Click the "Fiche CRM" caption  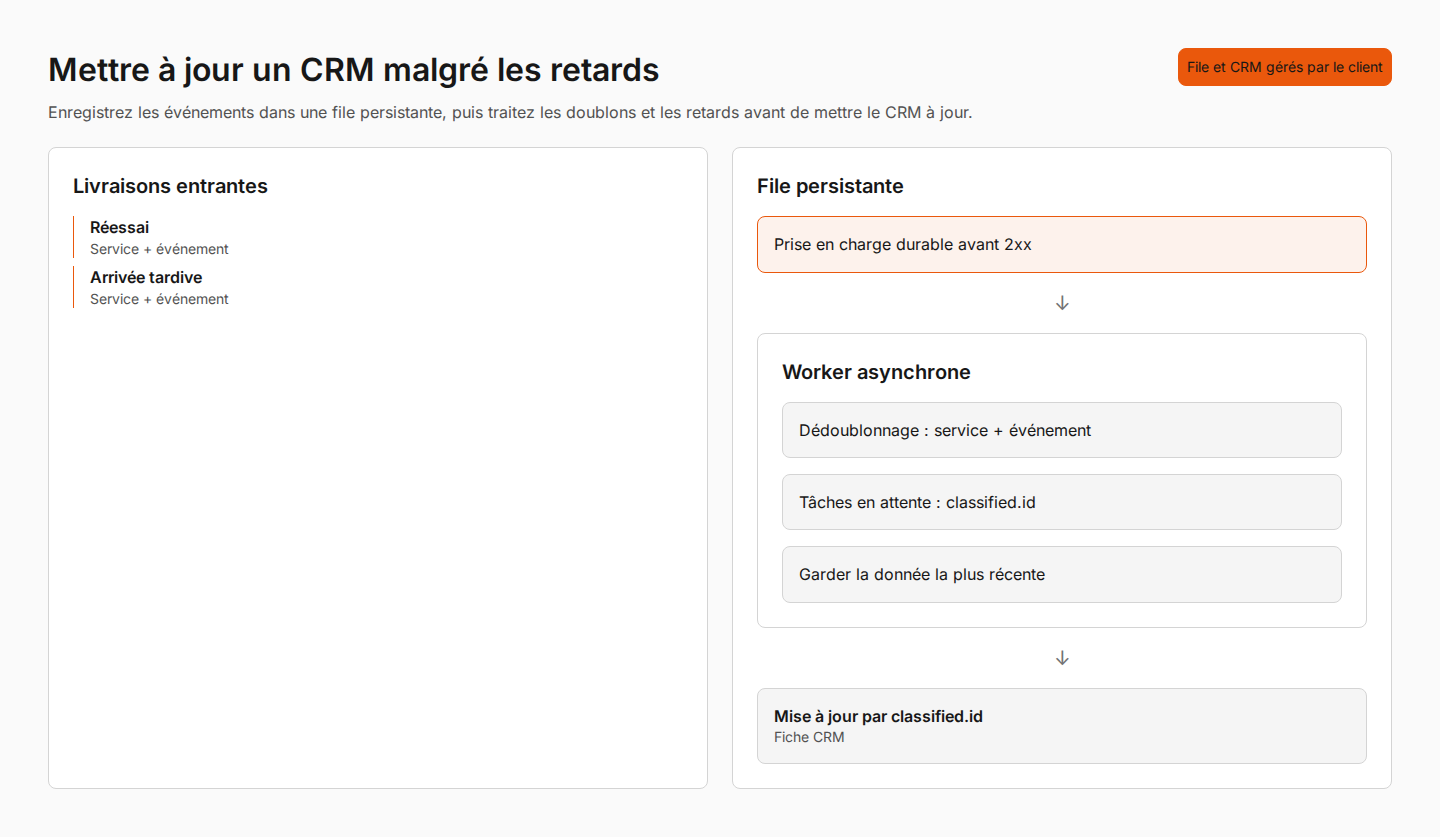point(809,737)
